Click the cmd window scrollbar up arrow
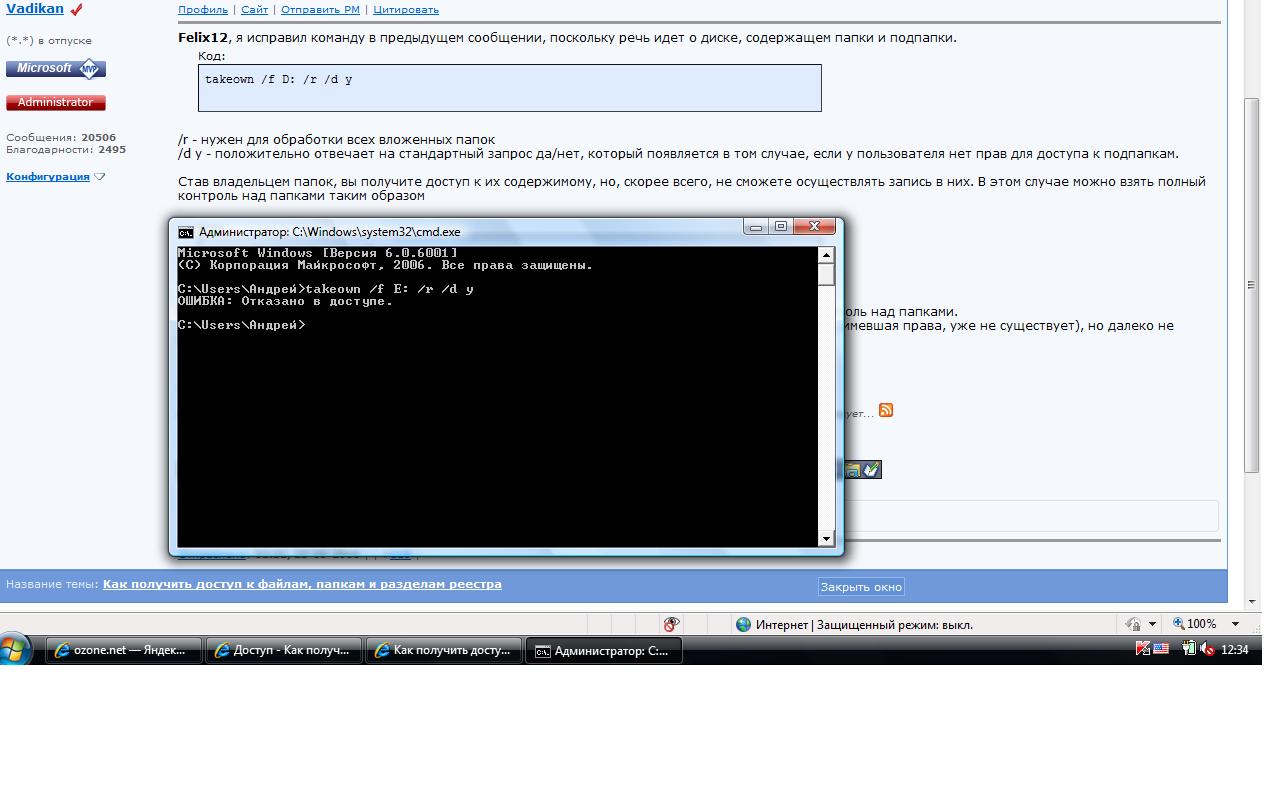Screen dimensions: 1280x800 tap(826, 255)
